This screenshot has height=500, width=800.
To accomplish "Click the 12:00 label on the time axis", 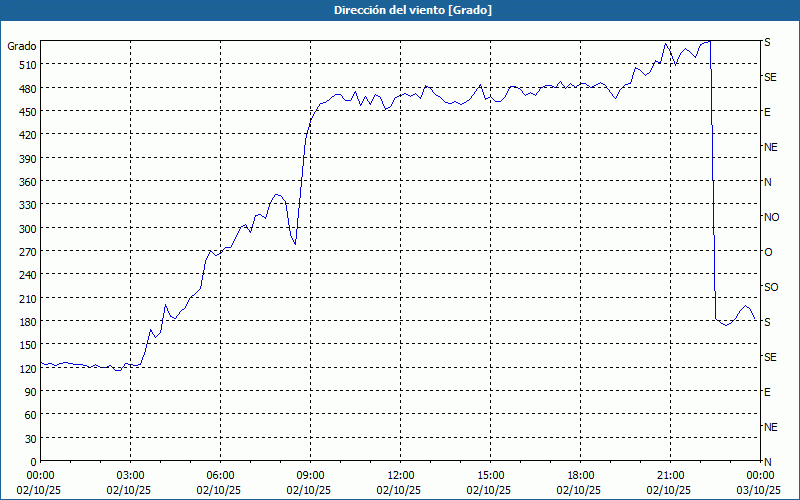I will coord(400,475).
